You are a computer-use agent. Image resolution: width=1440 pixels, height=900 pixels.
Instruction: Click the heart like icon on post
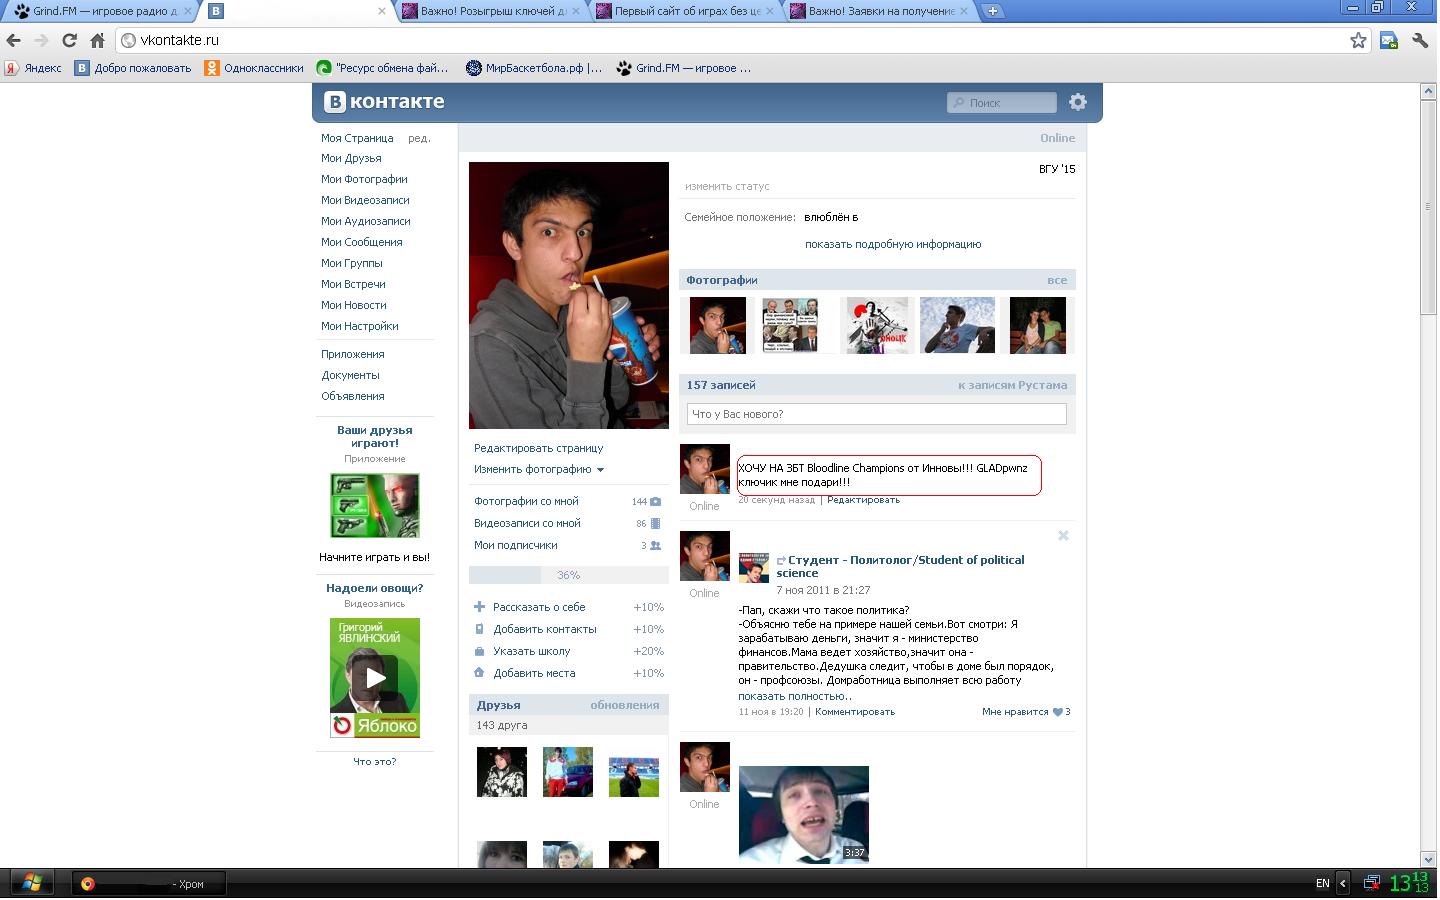[1057, 712]
